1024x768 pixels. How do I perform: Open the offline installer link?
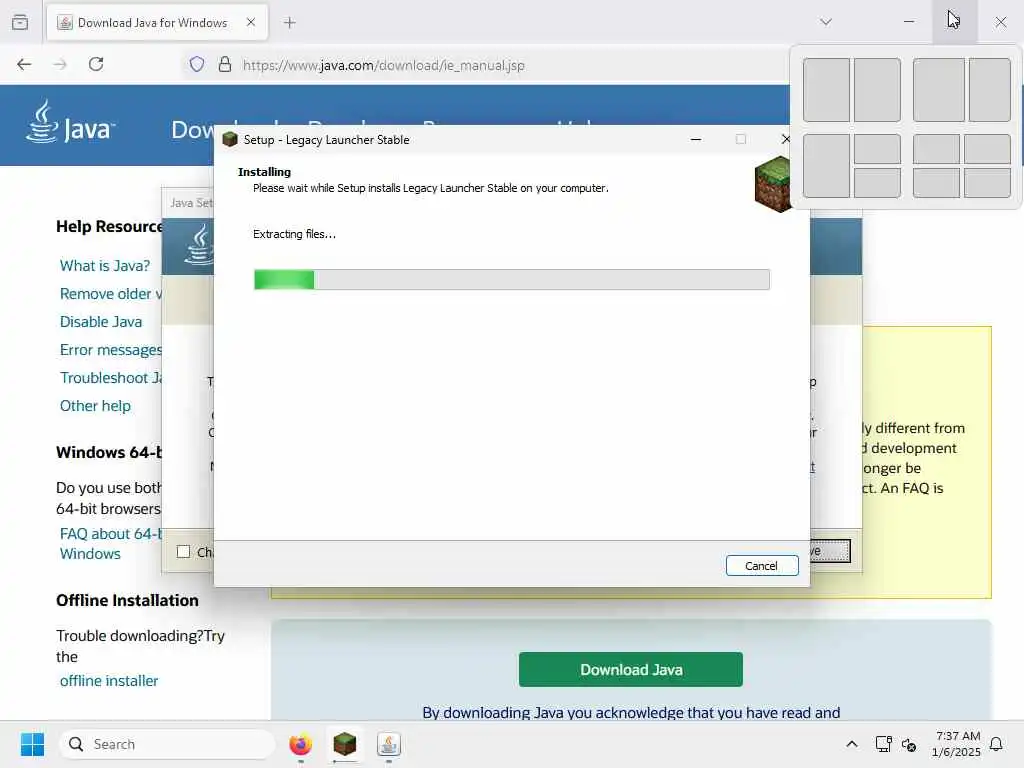tap(108, 681)
